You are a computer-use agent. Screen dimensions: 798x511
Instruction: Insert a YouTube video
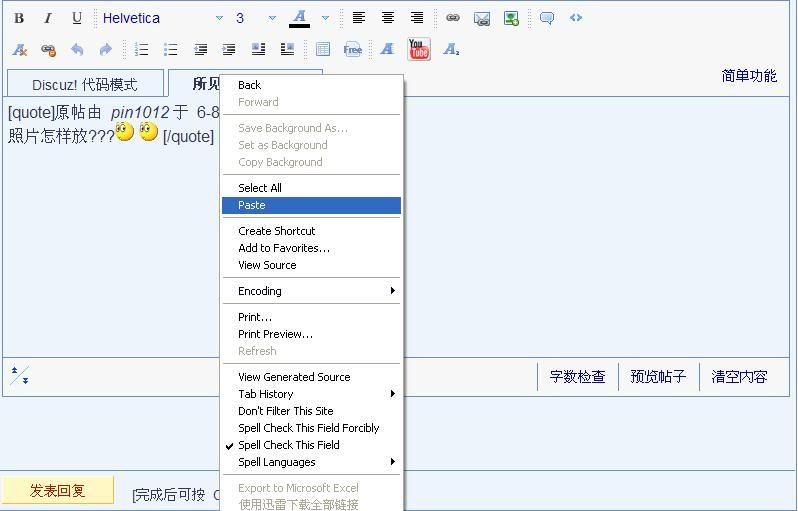pyautogui.click(x=419, y=49)
